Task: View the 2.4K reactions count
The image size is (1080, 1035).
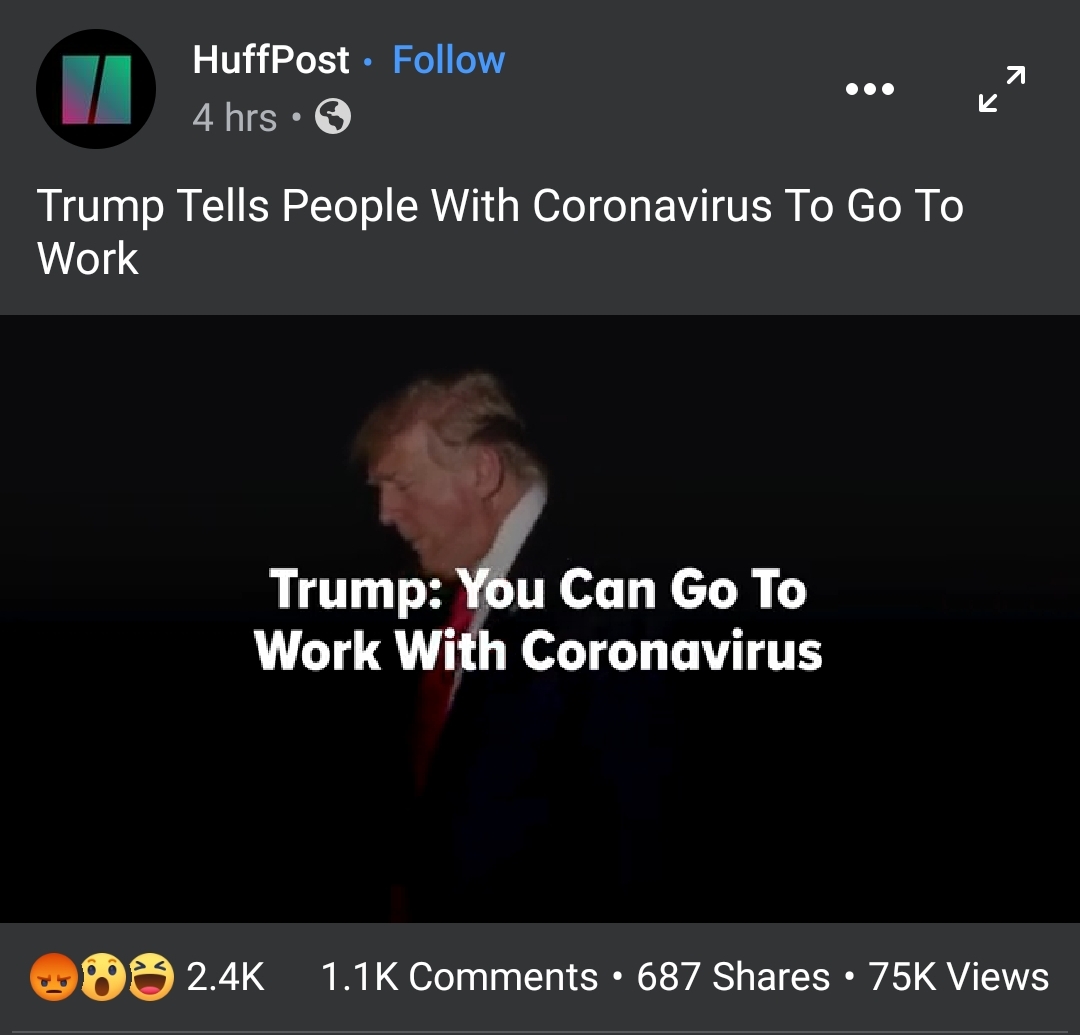Action: tap(225, 976)
